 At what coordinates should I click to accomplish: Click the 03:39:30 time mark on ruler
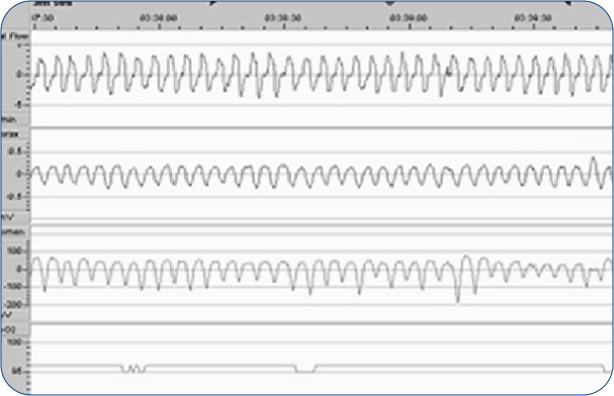coord(533,18)
